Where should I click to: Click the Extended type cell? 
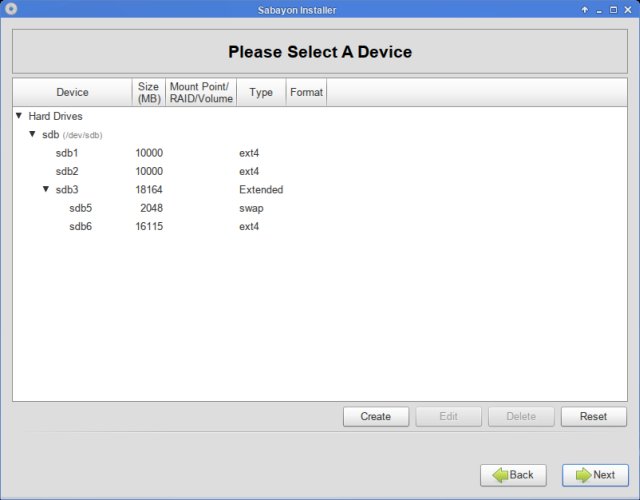tap(261, 190)
